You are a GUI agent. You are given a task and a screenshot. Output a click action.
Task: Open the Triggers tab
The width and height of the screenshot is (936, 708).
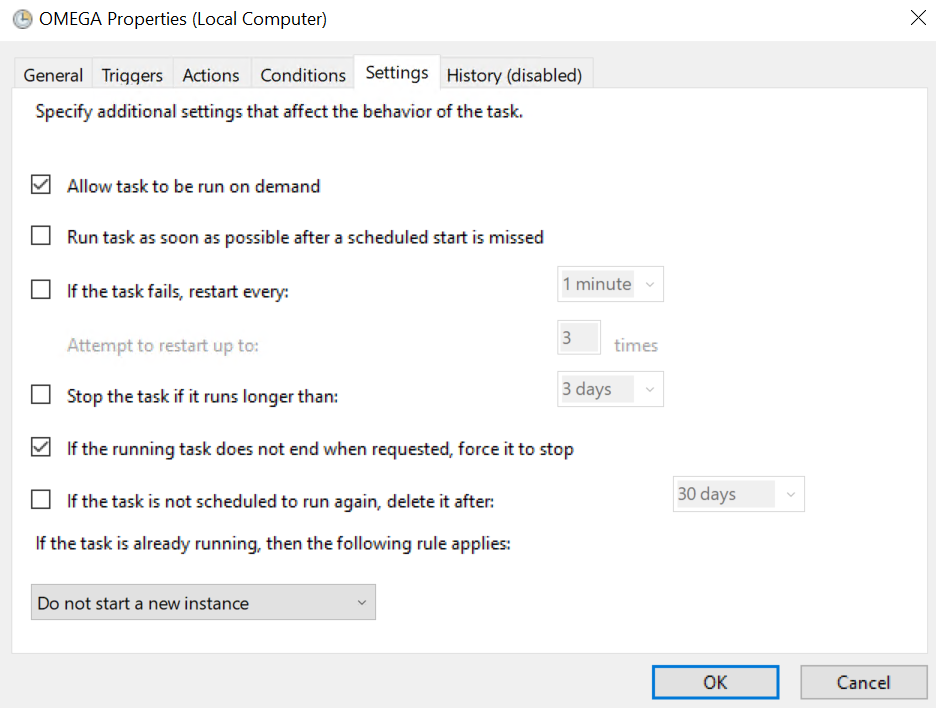132,75
